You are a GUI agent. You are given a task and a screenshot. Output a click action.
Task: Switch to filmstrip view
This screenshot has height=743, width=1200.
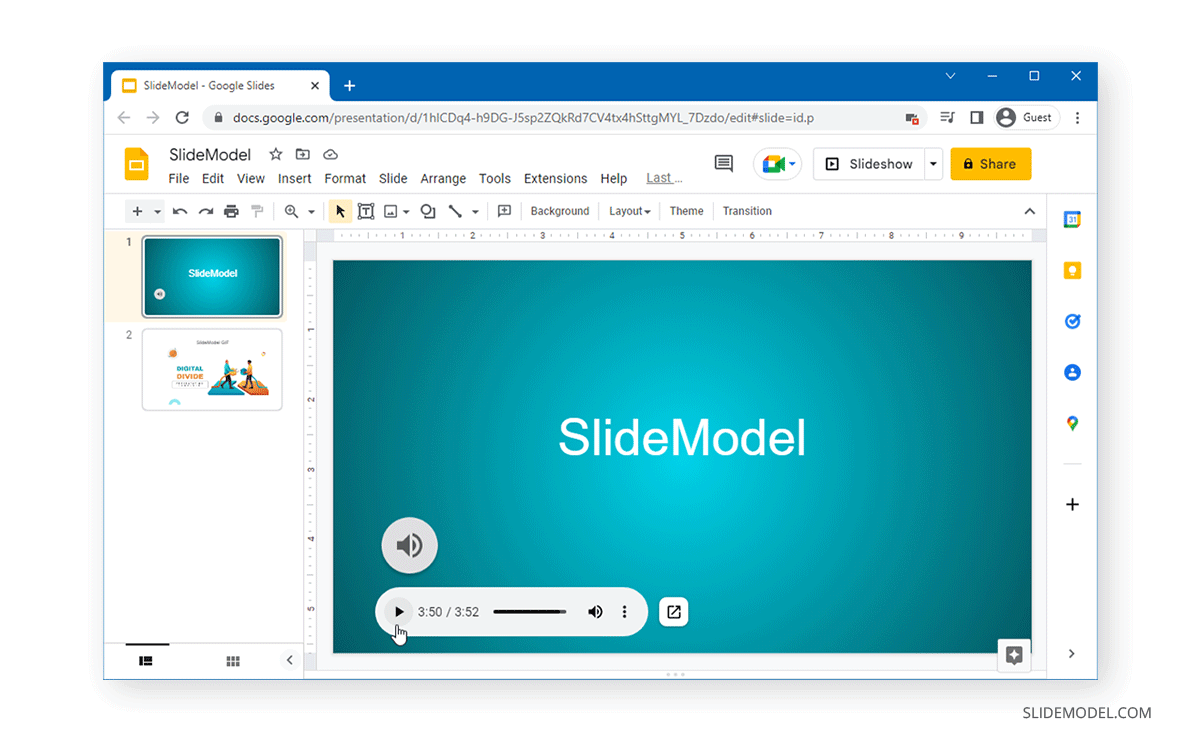click(146, 661)
